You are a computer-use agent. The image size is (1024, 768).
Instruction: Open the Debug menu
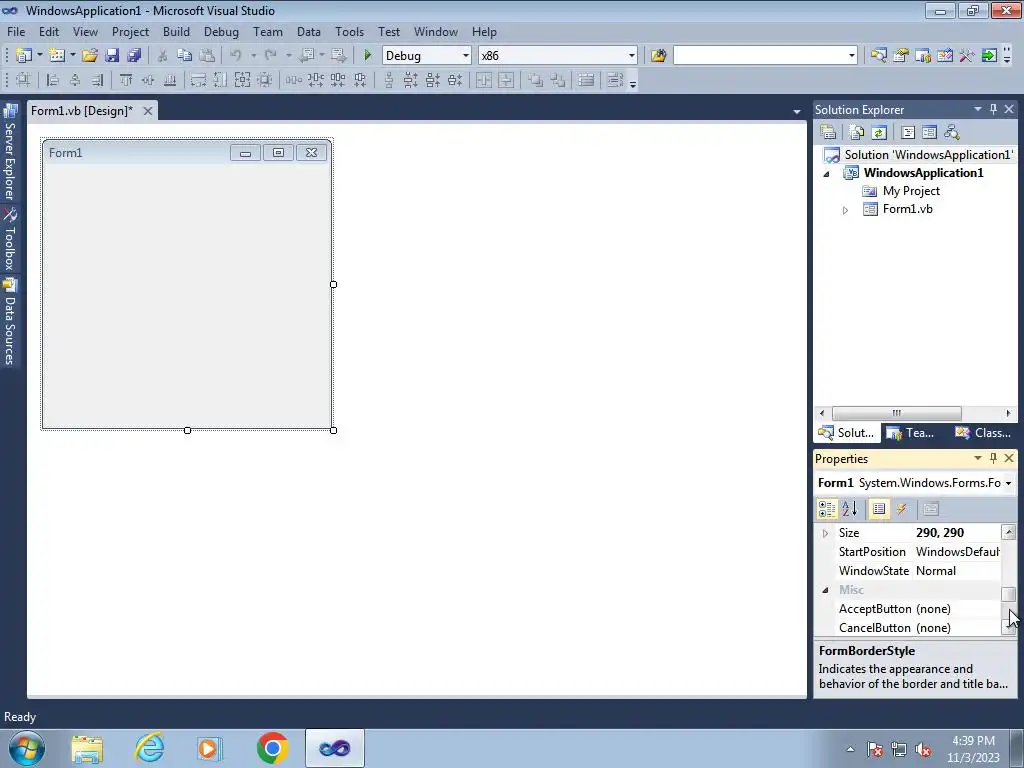(x=221, y=31)
